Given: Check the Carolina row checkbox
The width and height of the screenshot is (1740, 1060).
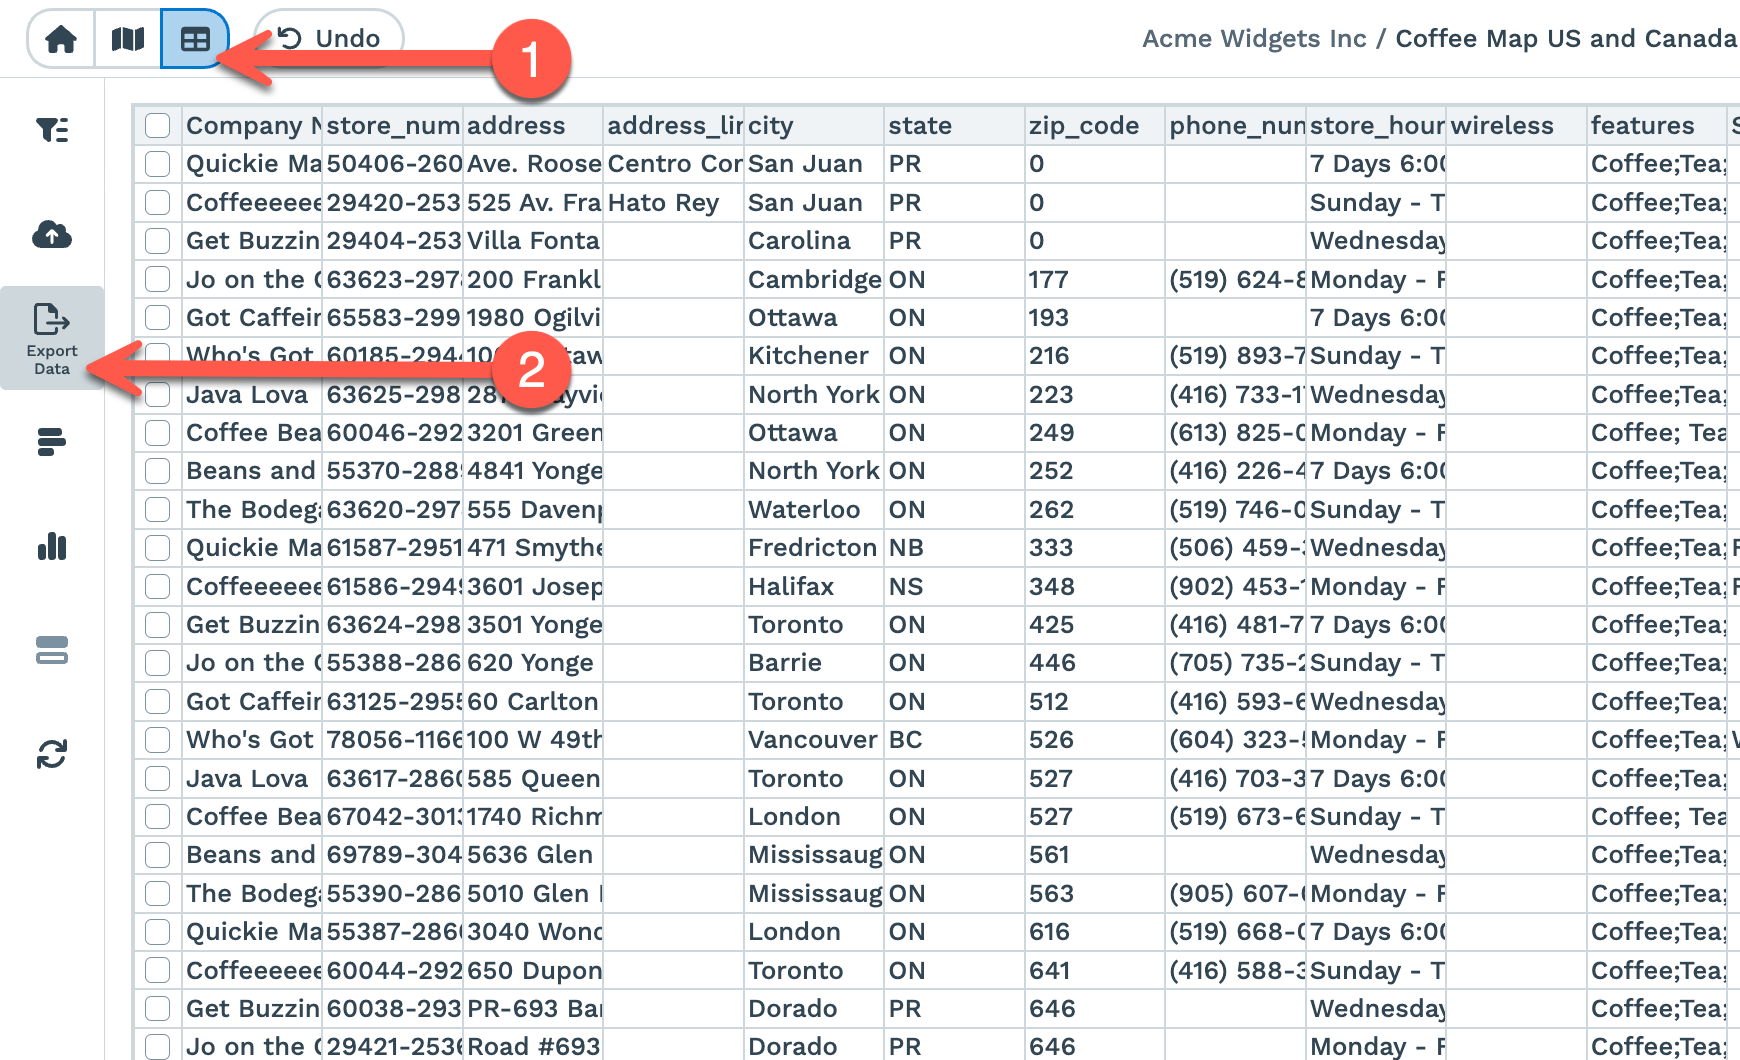Looking at the screenshot, I should click(x=157, y=241).
